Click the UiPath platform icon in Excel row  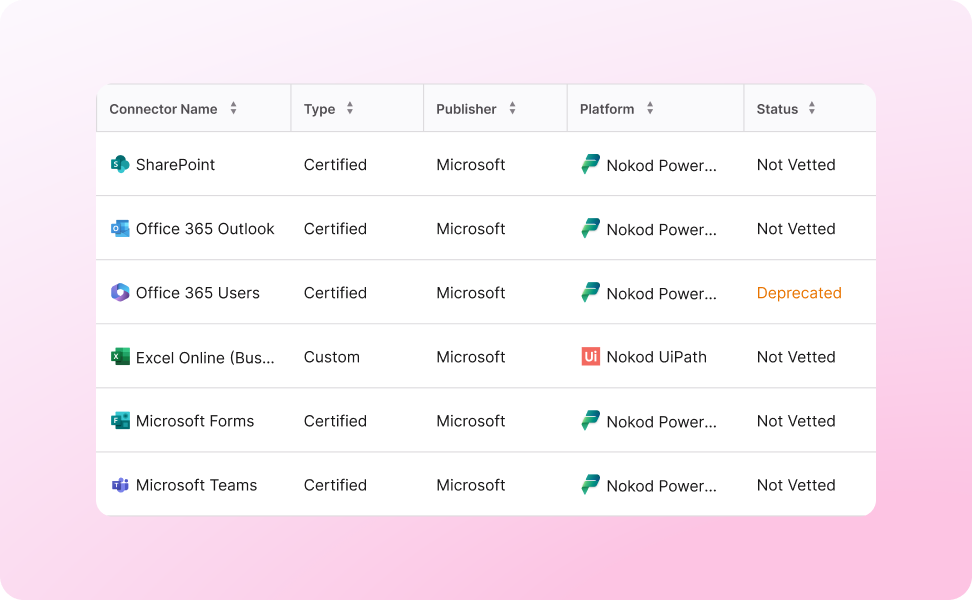click(x=589, y=356)
